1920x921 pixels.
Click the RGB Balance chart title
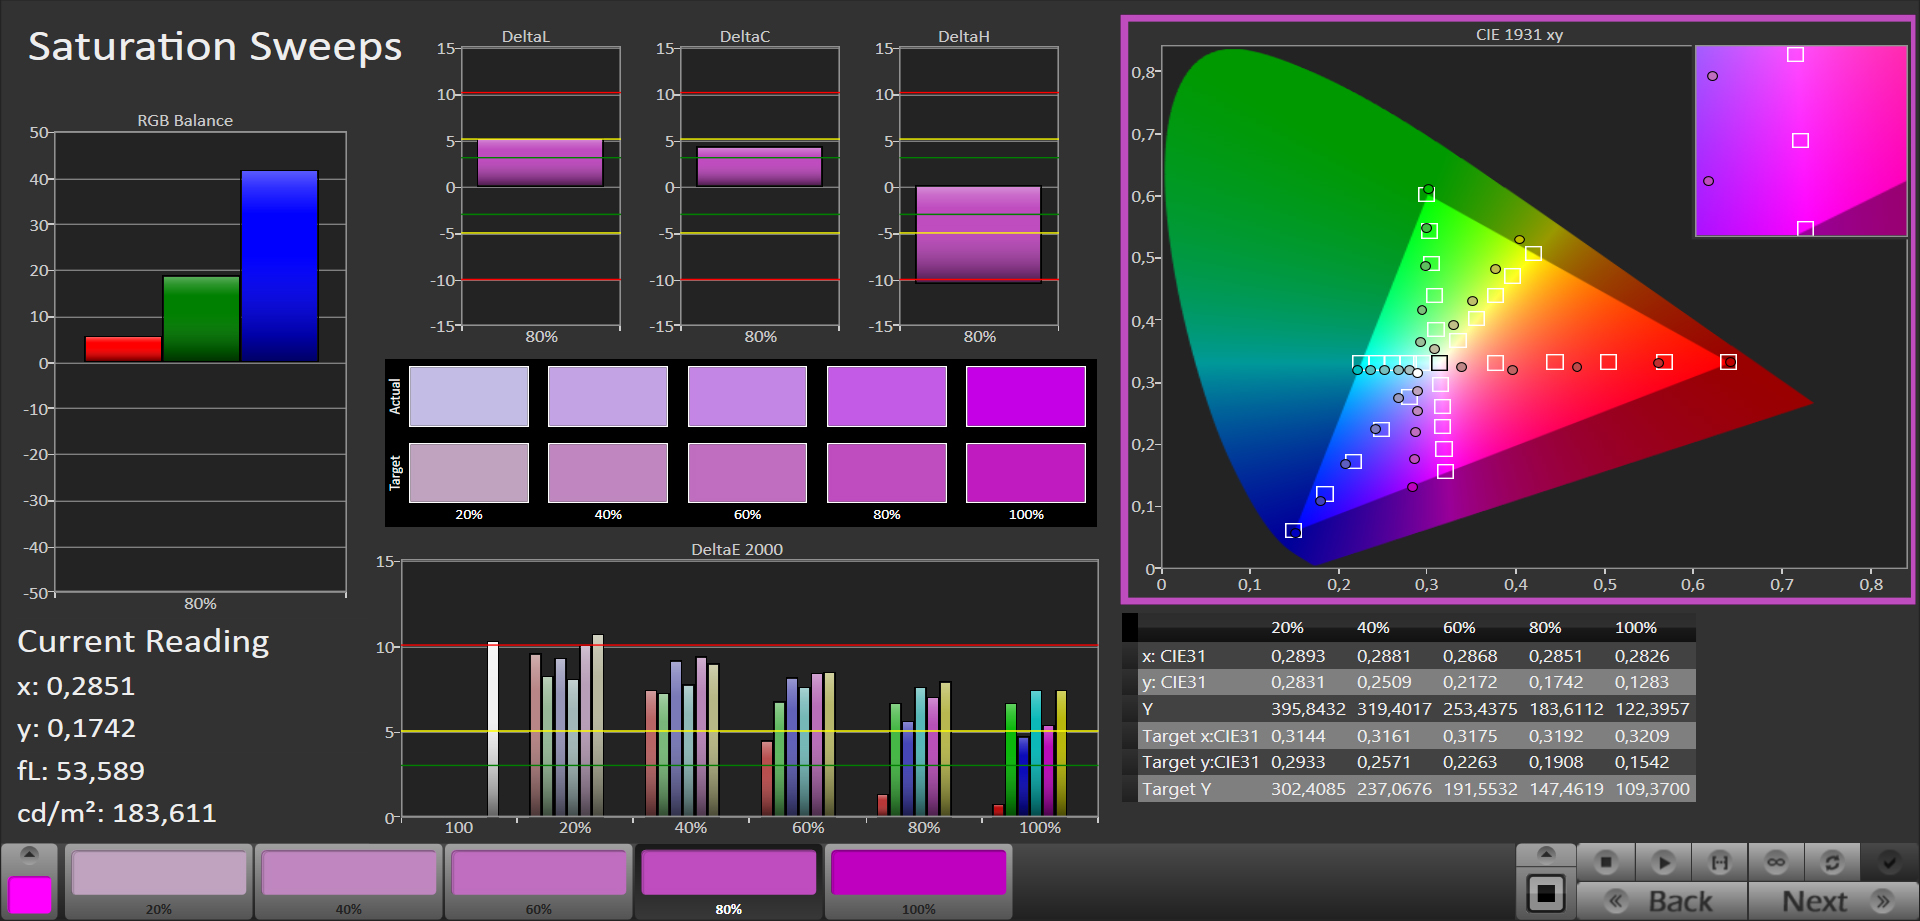pos(185,120)
